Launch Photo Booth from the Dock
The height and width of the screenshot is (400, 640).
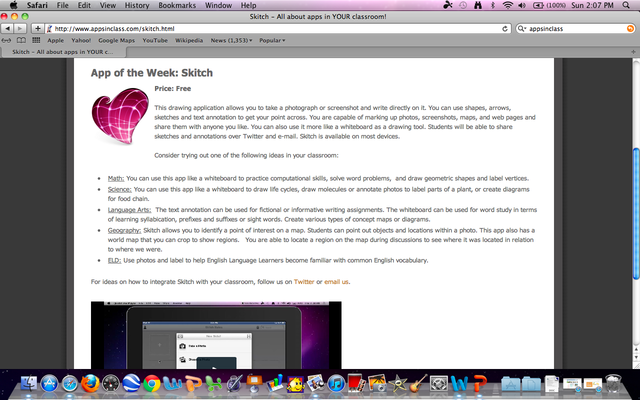coord(357,384)
